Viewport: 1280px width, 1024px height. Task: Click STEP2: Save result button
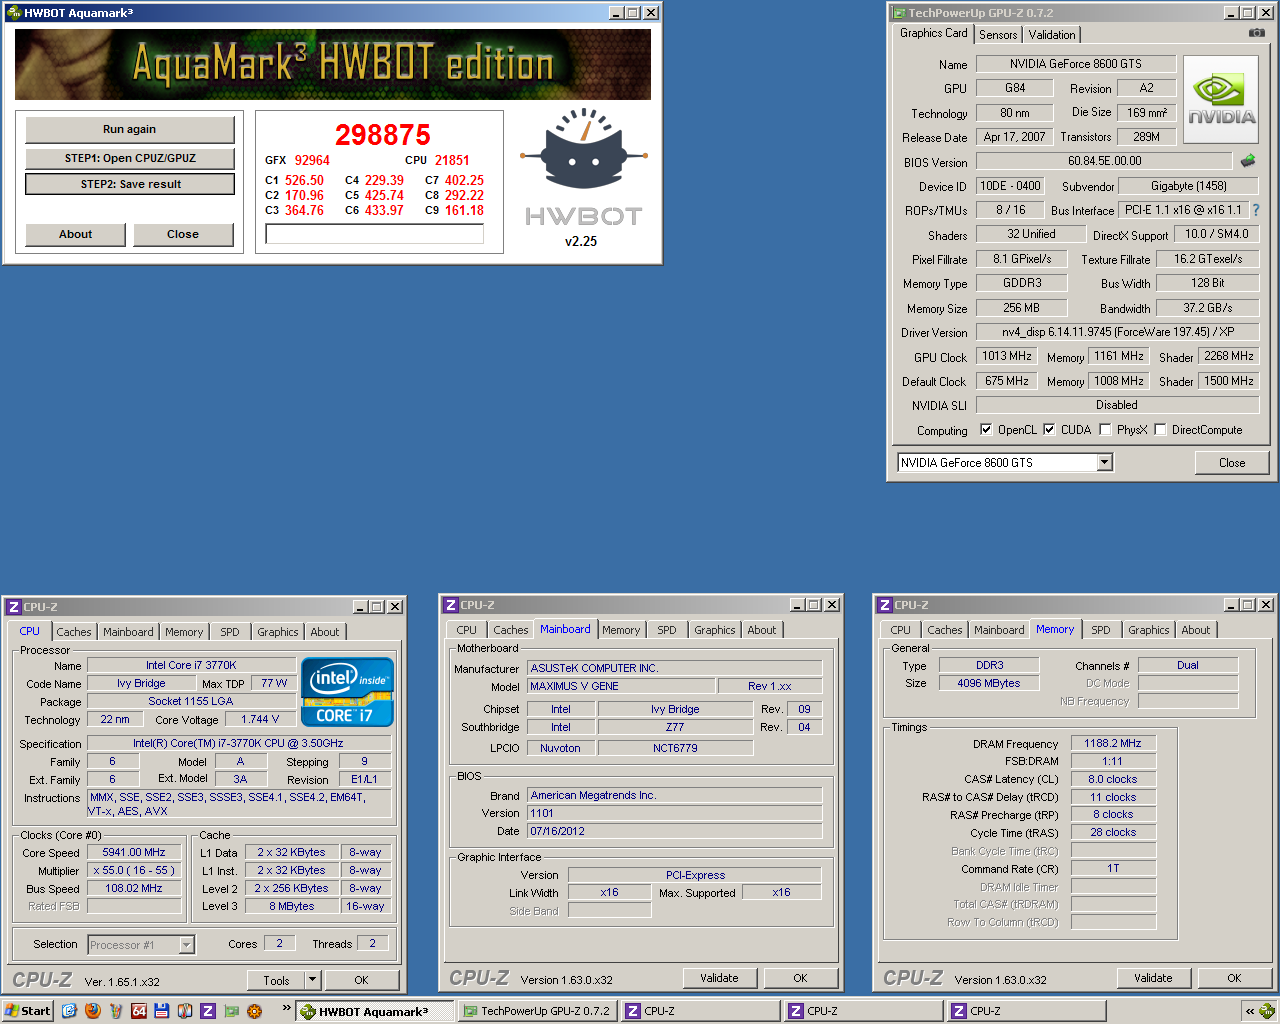pyautogui.click(x=130, y=184)
